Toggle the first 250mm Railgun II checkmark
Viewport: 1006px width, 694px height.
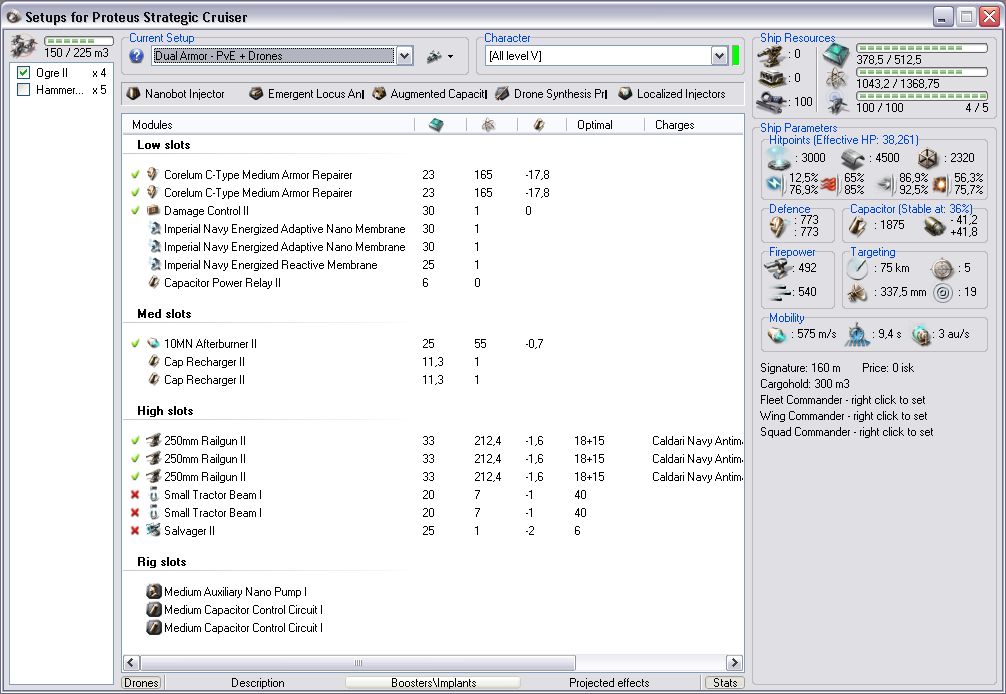click(135, 441)
